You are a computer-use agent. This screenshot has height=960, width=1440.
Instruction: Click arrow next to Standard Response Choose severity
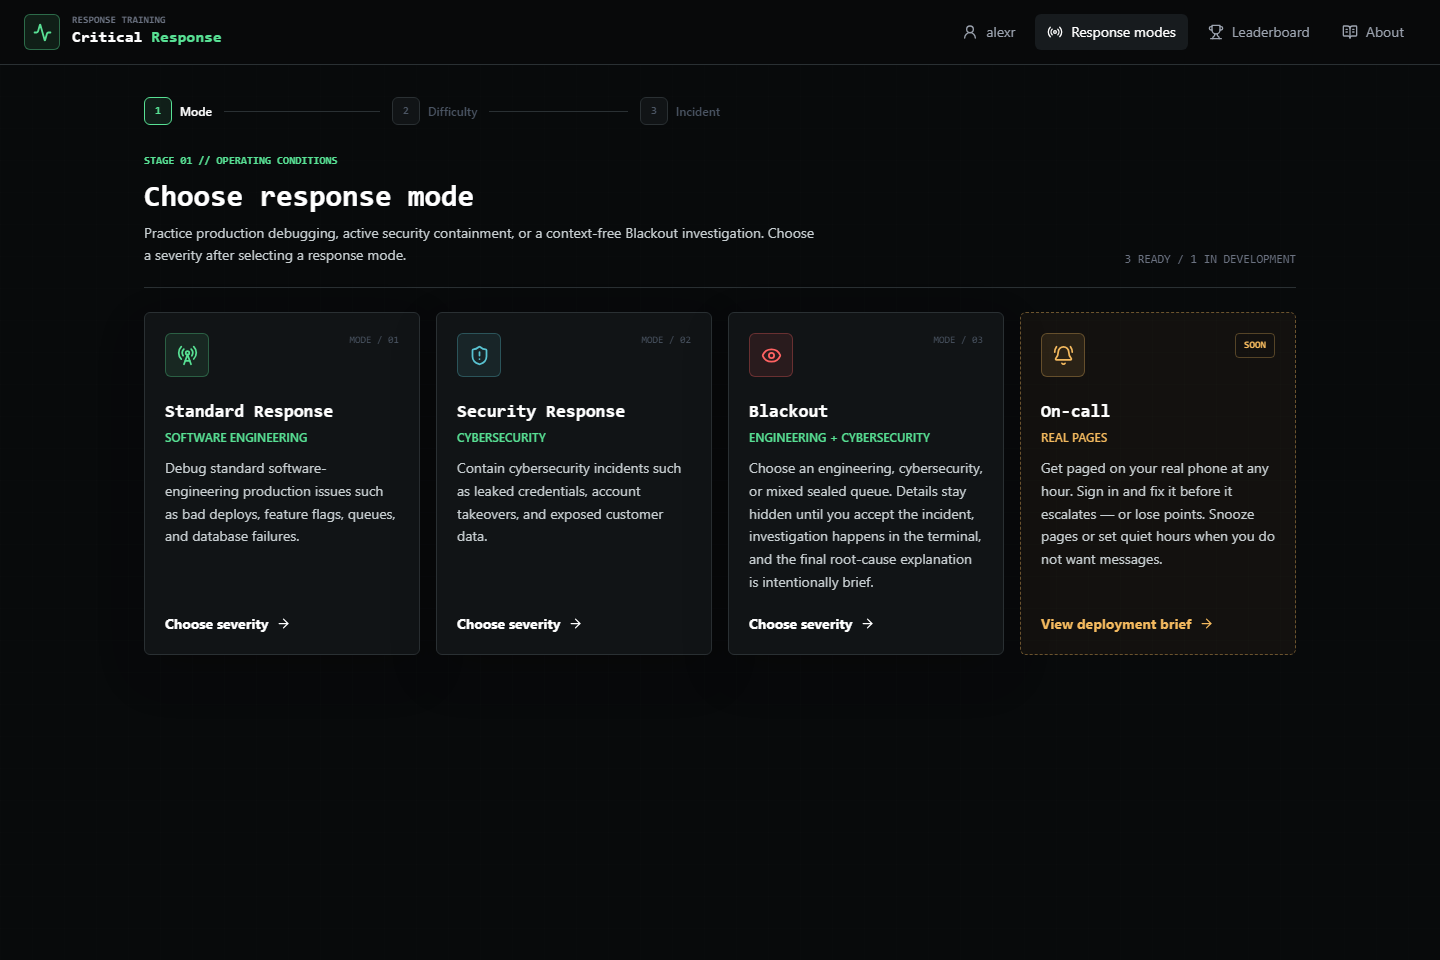[x=284, y=624]
